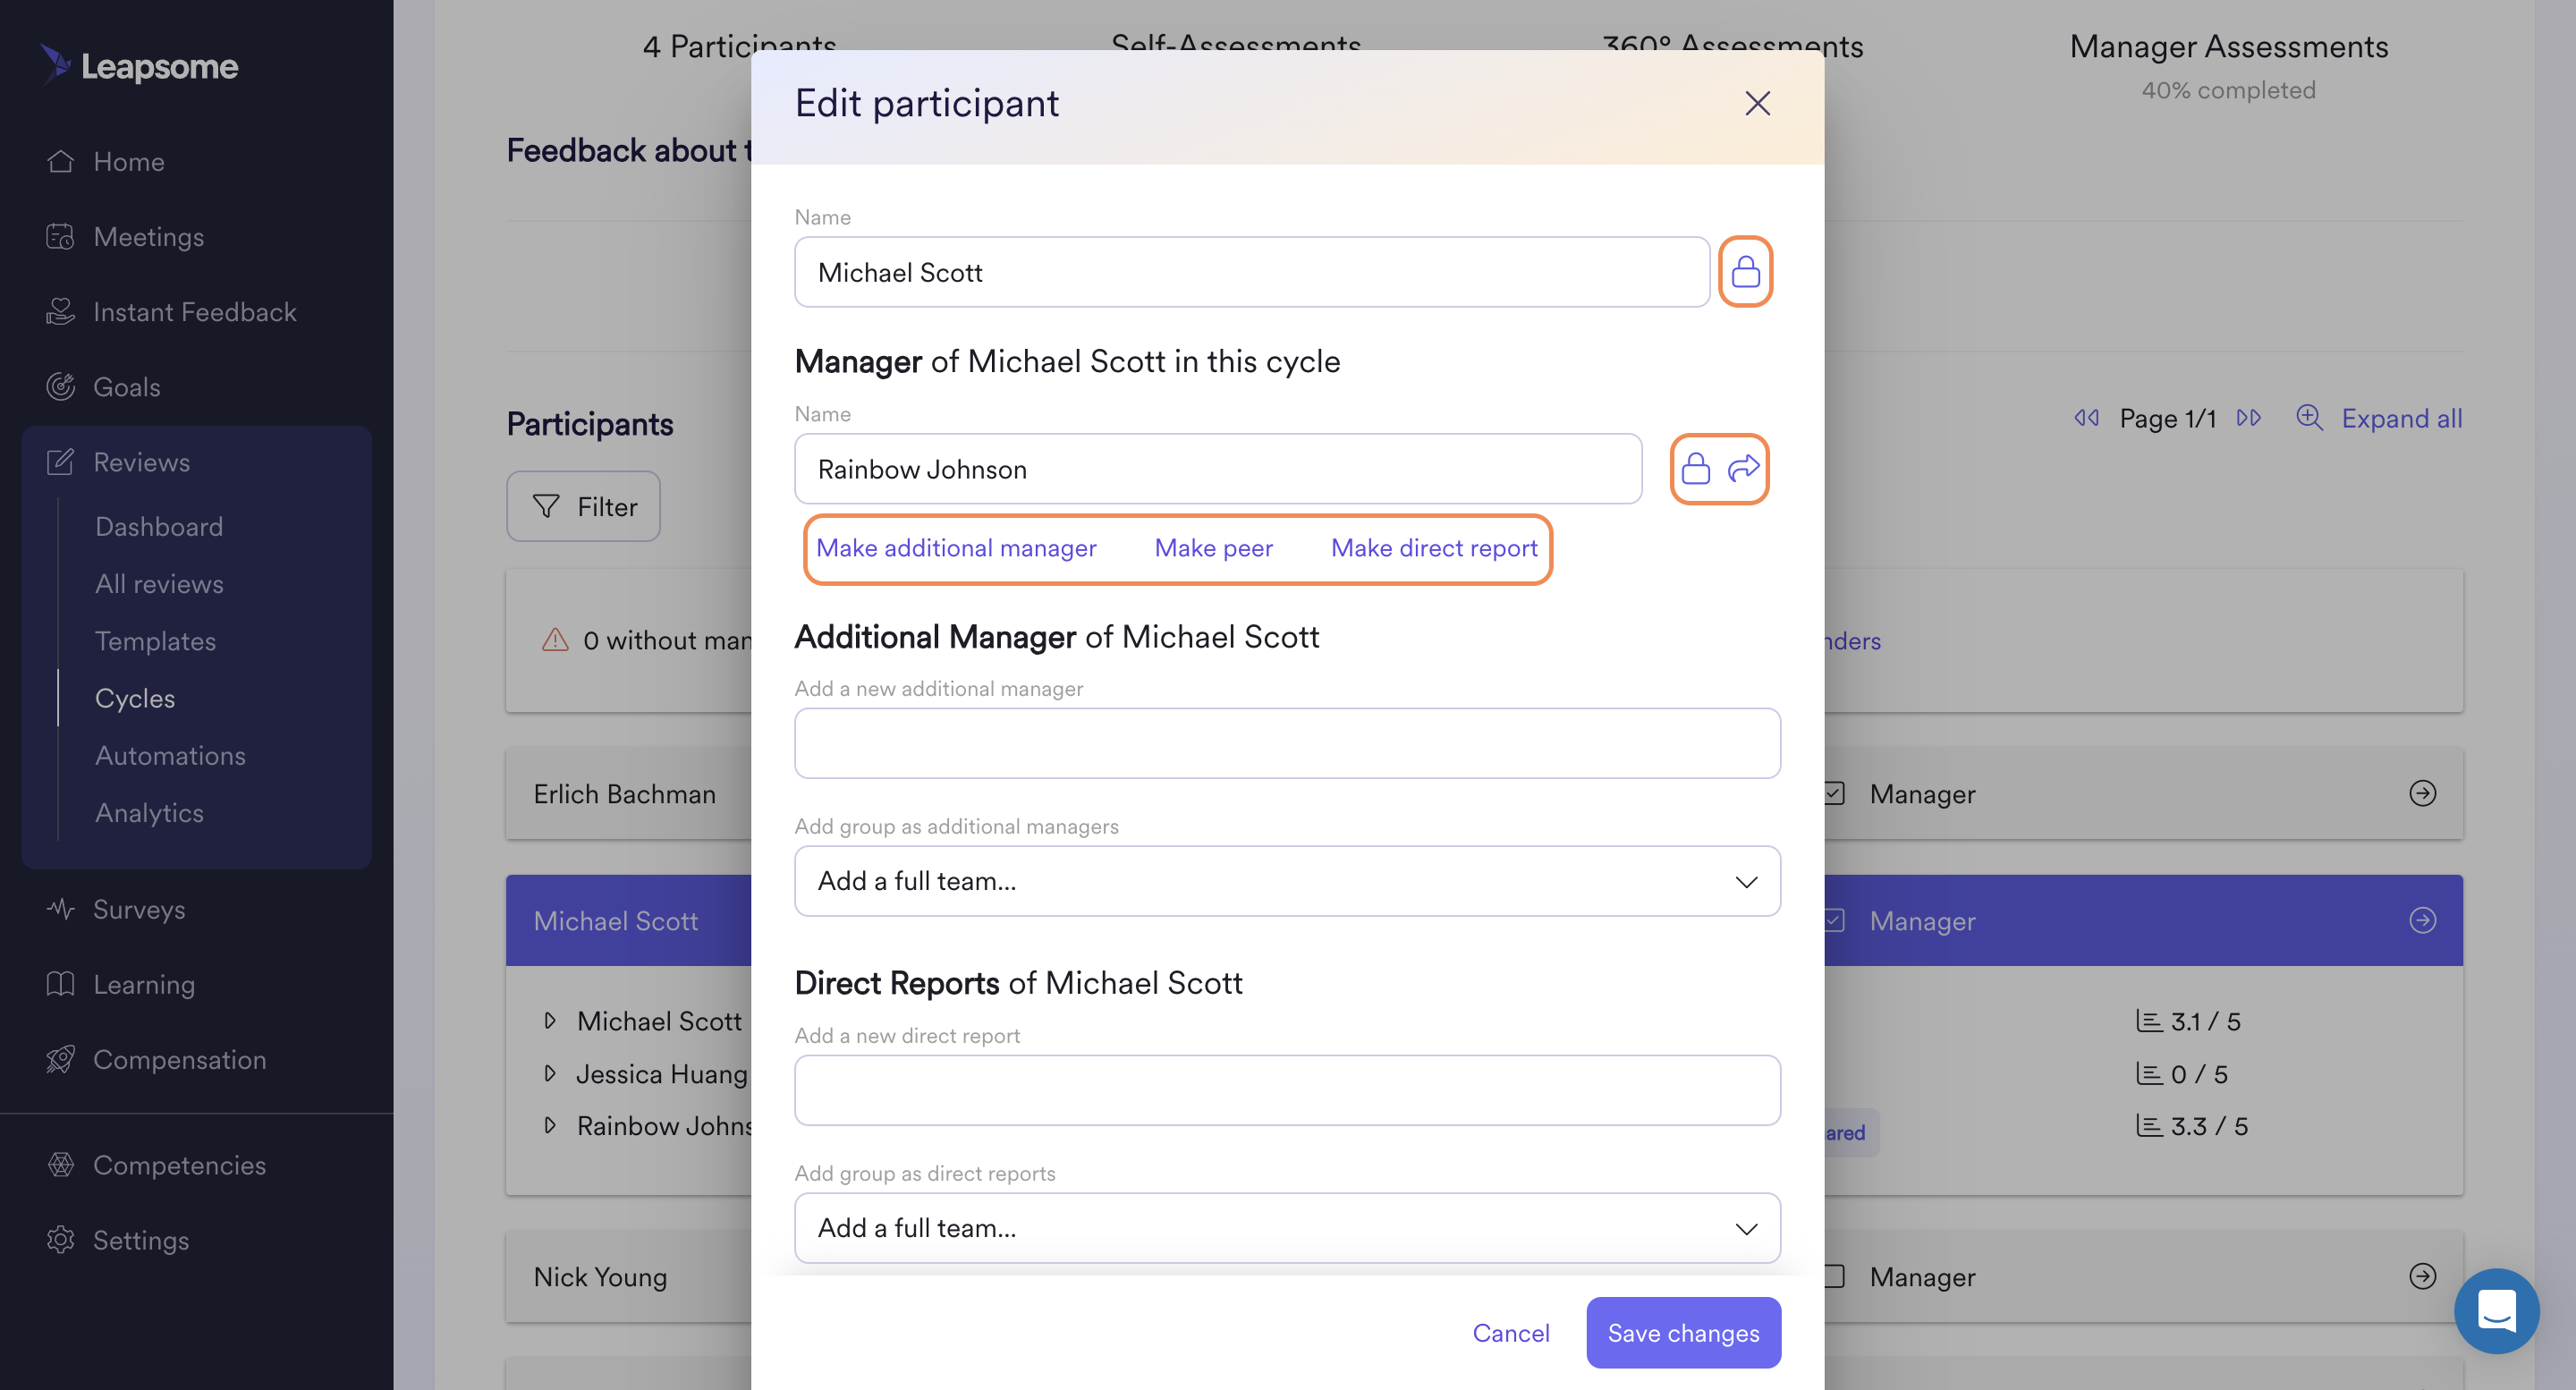Open Cycles in the Reviews submenu
The width and height of the screenshot is (2576, 1390).
point(135,697)
